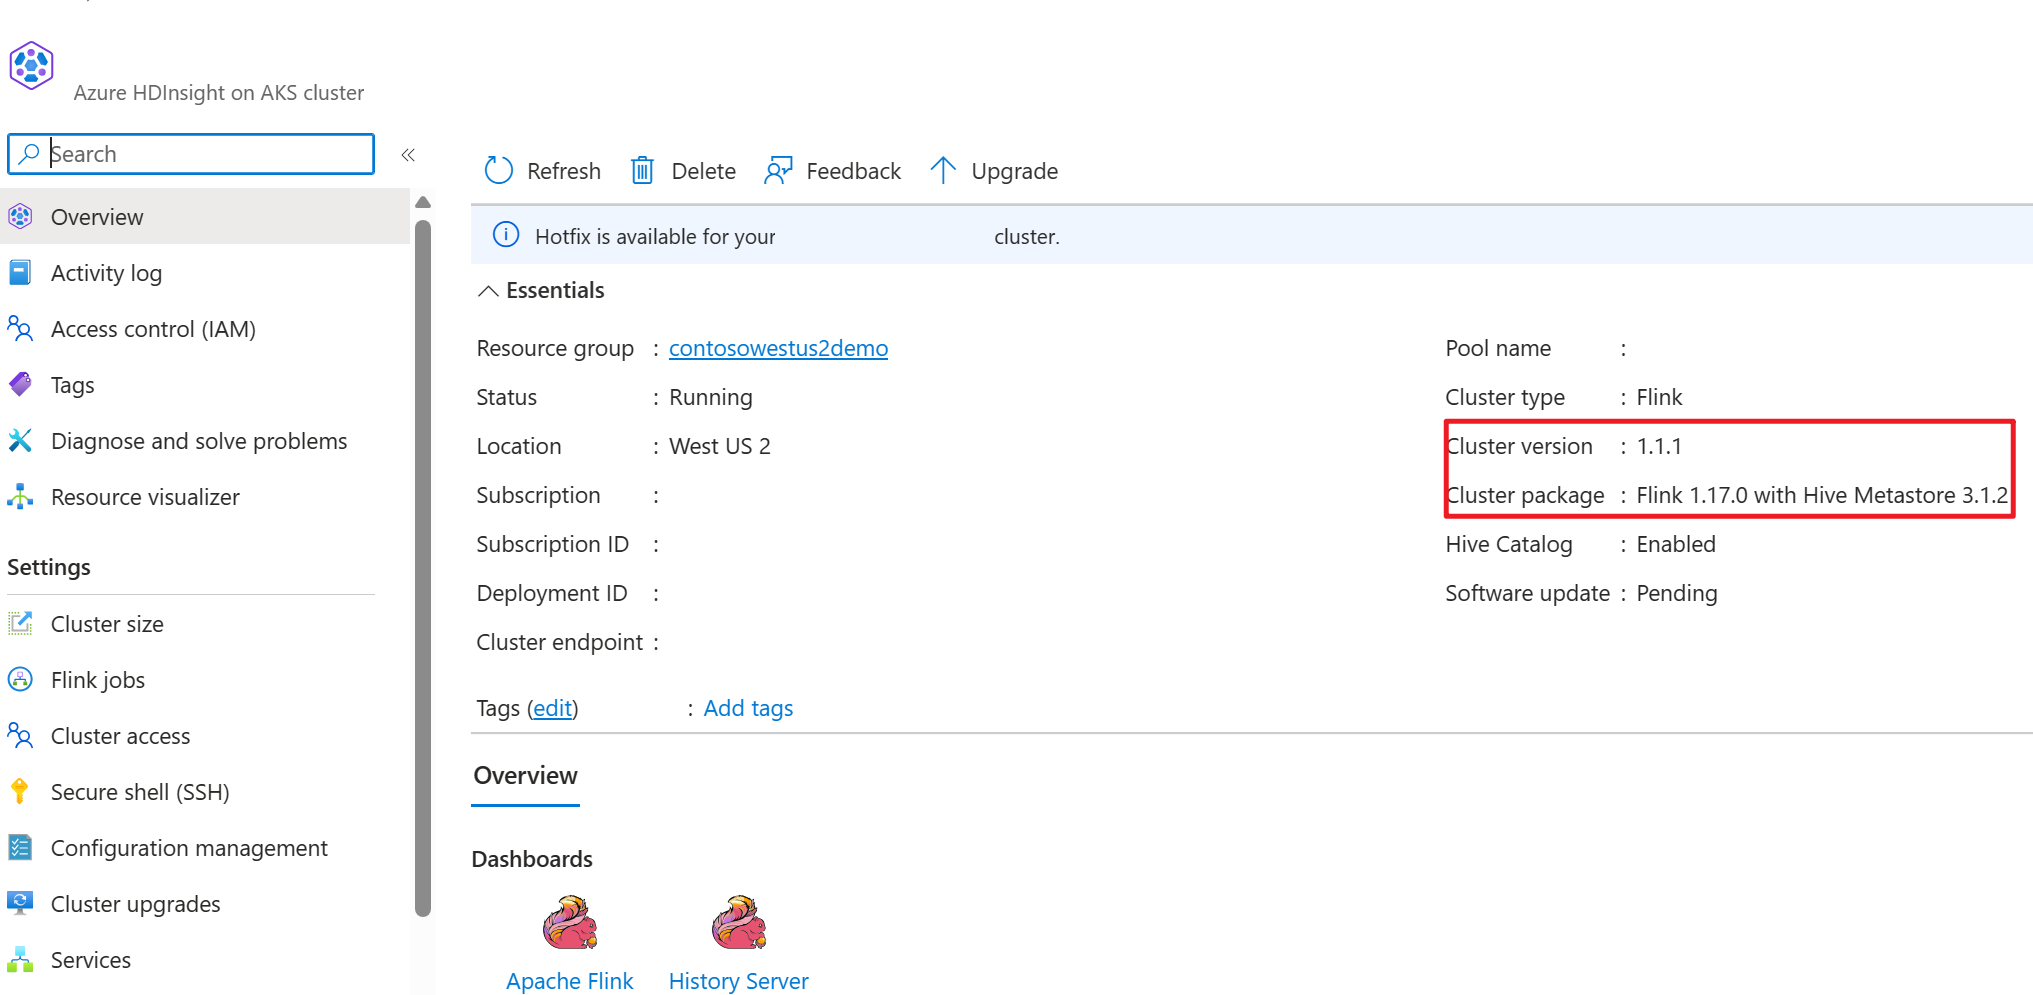Open the History Server dashboard link
The height and width of the screenshot is (995, 2033).
[x=738, y=981]
